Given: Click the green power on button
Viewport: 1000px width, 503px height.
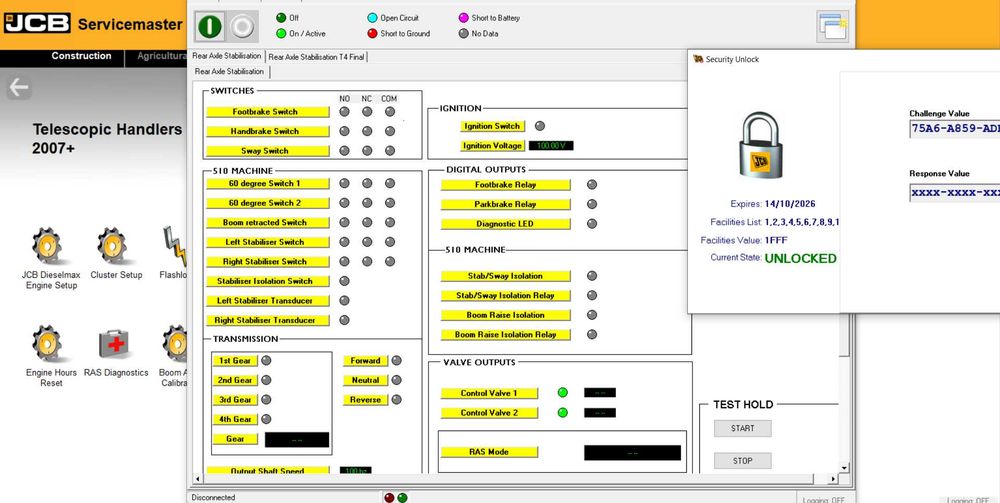Looking at the screenshot, I should tap(210, 26).
